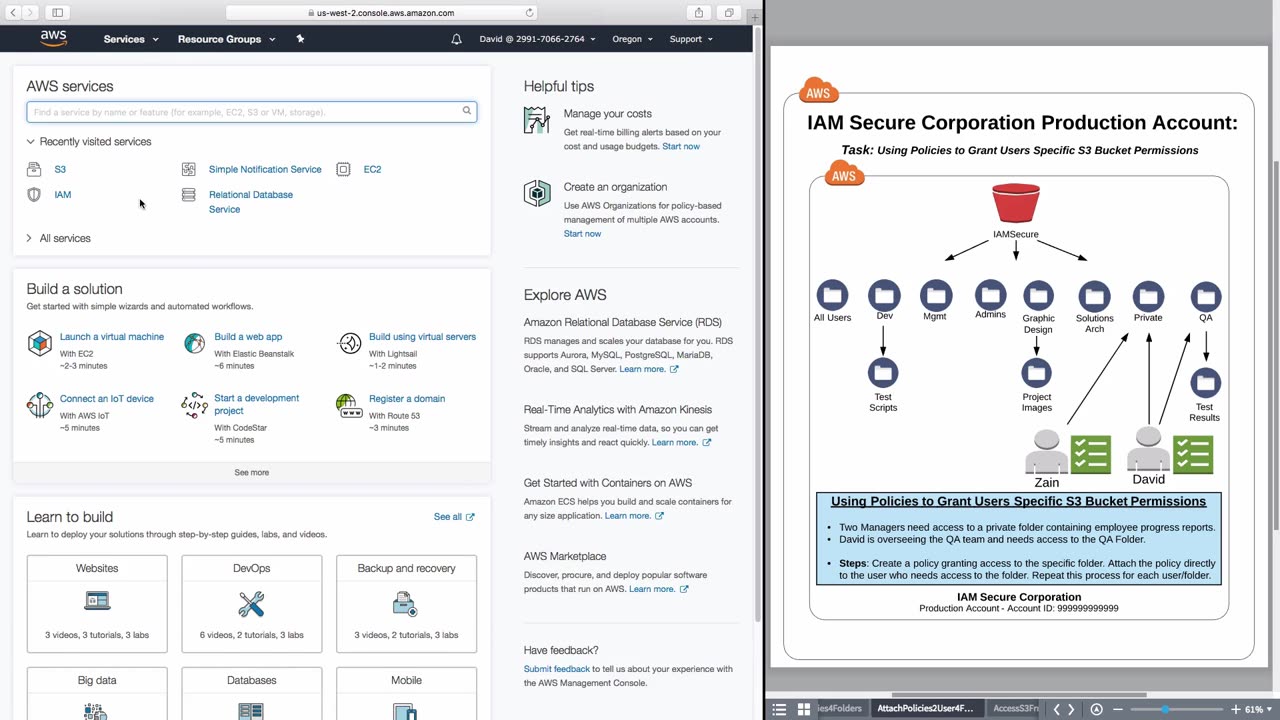Go to next page in diagram viewer
The width and height of the screenshot is (1280, 720).
click(1071, 709)
